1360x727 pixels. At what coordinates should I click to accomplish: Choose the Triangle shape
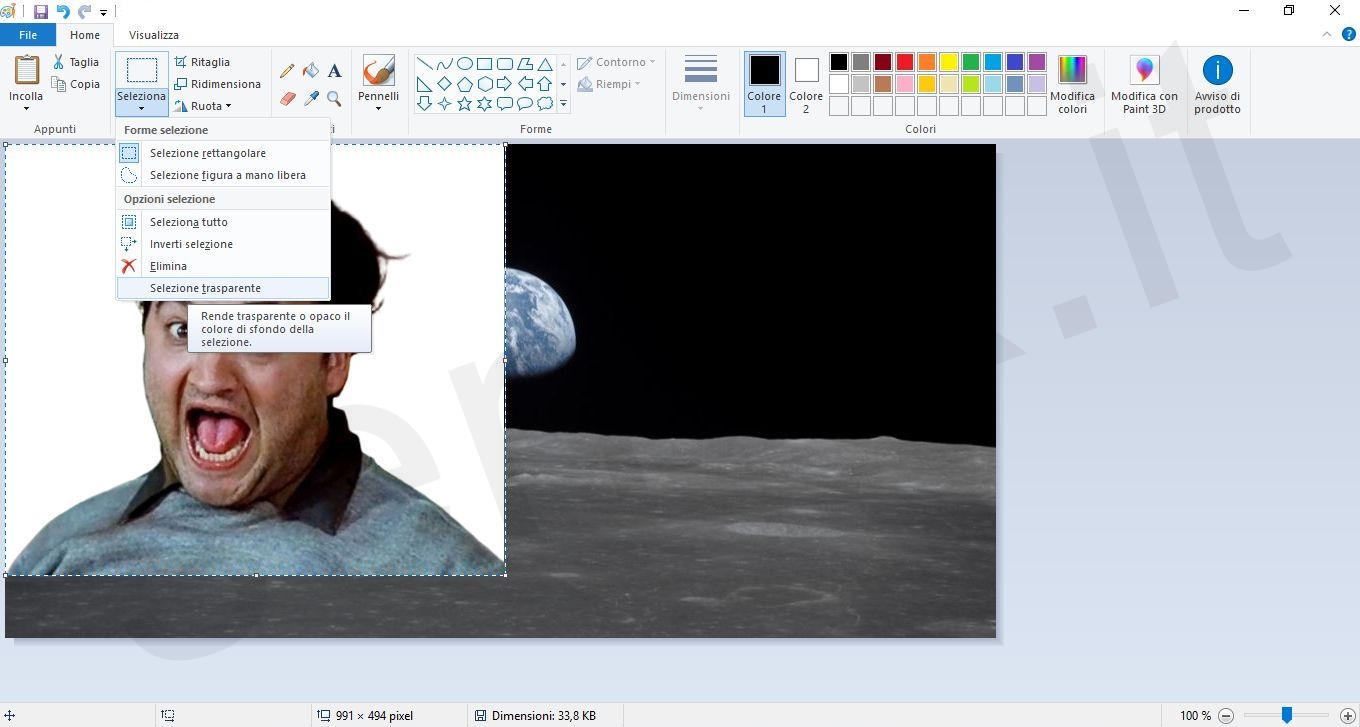(544, 63)
